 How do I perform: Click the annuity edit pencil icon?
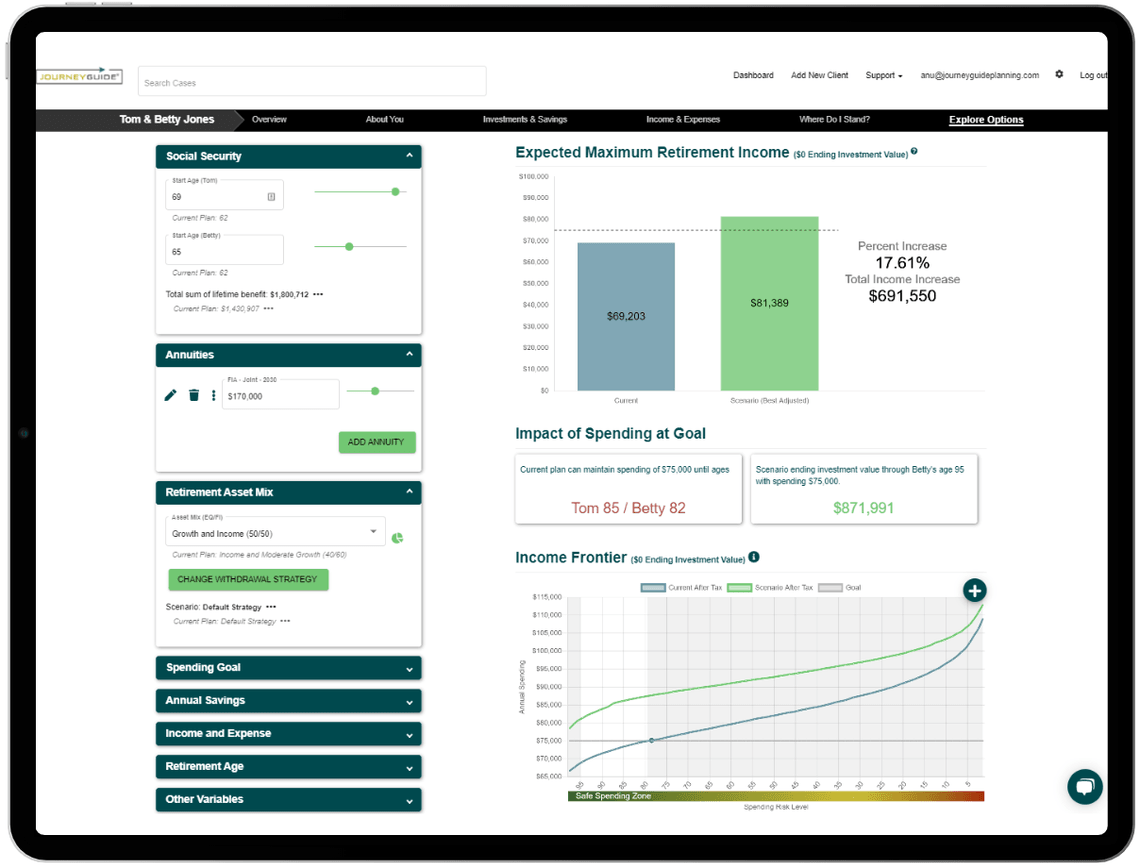click(x=170, y=396)
